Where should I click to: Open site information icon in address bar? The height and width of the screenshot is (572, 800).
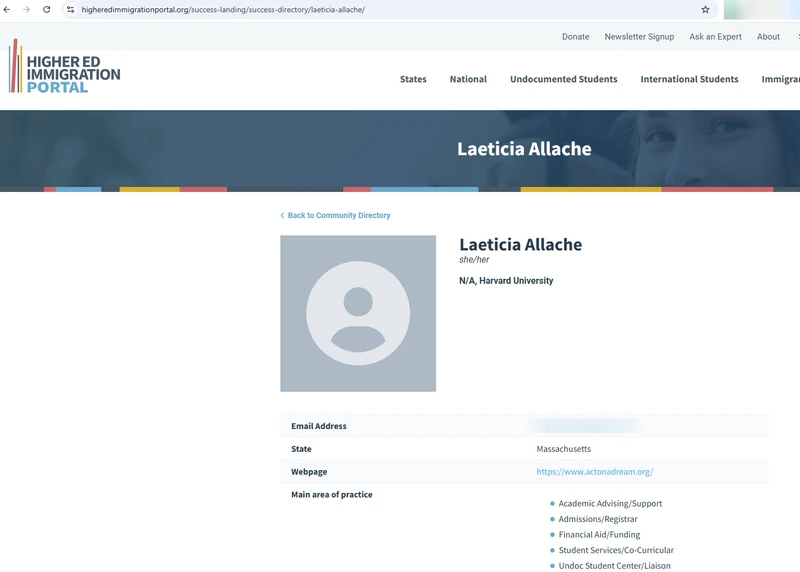70,10
